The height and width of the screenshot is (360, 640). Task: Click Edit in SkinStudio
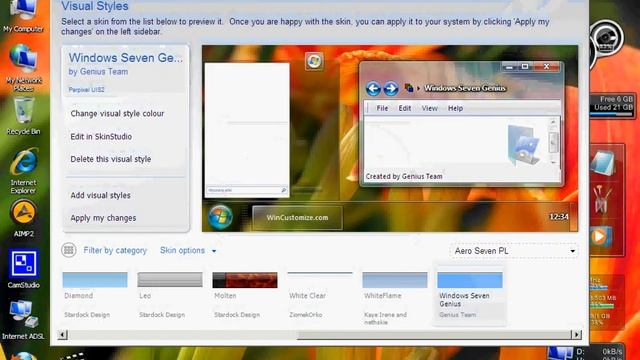(101, 137)
